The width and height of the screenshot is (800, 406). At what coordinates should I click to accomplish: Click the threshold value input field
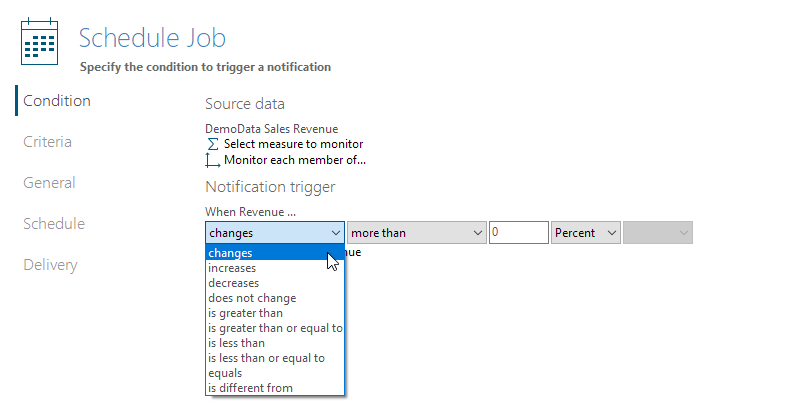click(x=519, y=233)
